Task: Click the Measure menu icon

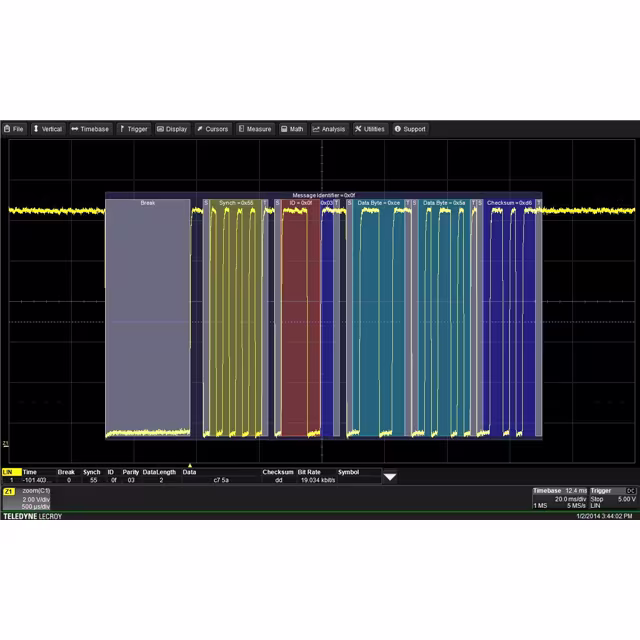Action: pos(241,129)
